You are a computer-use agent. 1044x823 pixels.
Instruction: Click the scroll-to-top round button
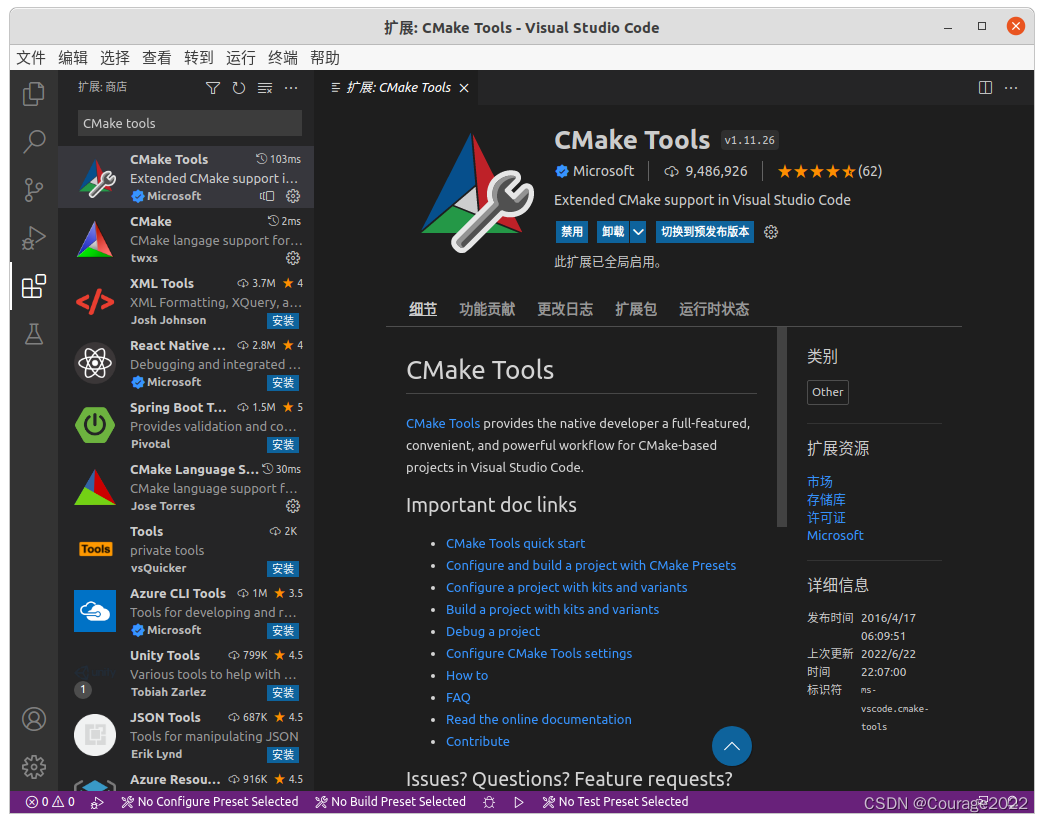(x=732, y=746)
